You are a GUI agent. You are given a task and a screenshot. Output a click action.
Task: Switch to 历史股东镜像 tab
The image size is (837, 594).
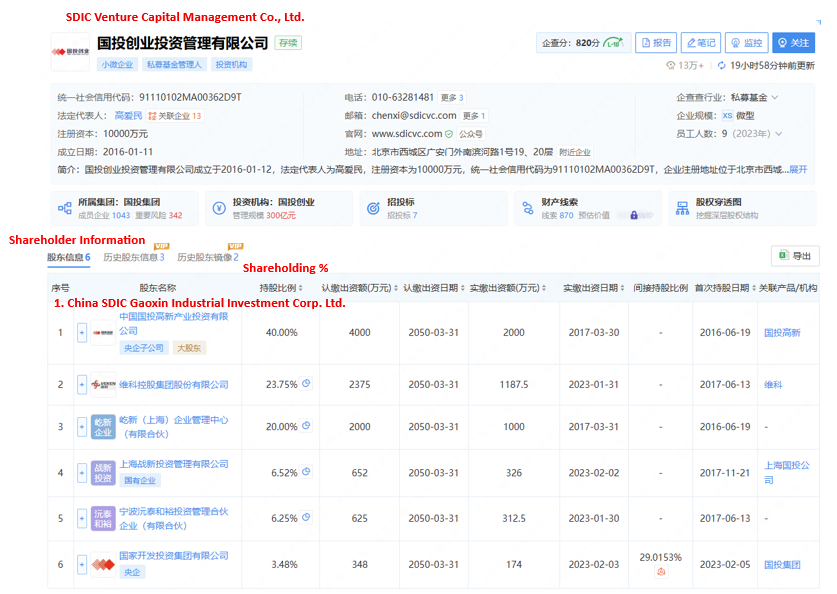[205, 258]
